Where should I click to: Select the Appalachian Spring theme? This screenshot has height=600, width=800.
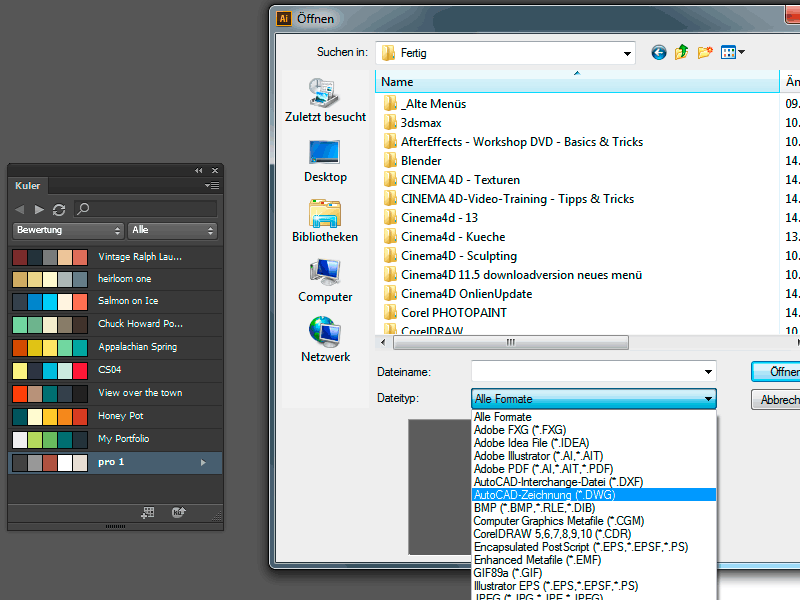[115, 347]
